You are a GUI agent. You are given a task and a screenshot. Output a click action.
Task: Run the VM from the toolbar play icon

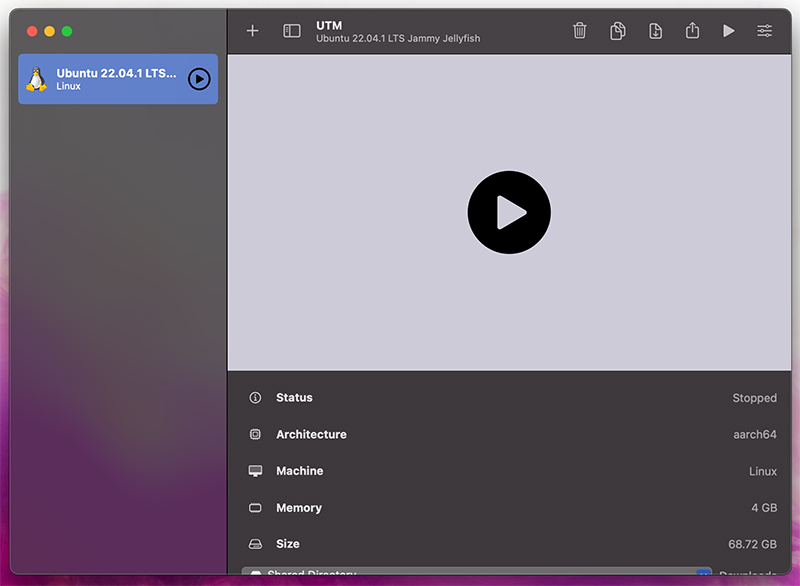[x=729, y=31]
